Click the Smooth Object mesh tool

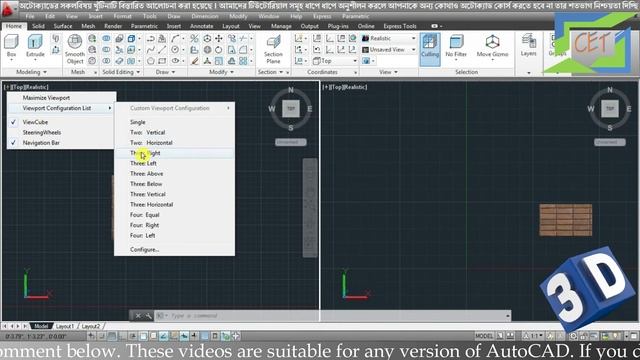tap(75, 49)
